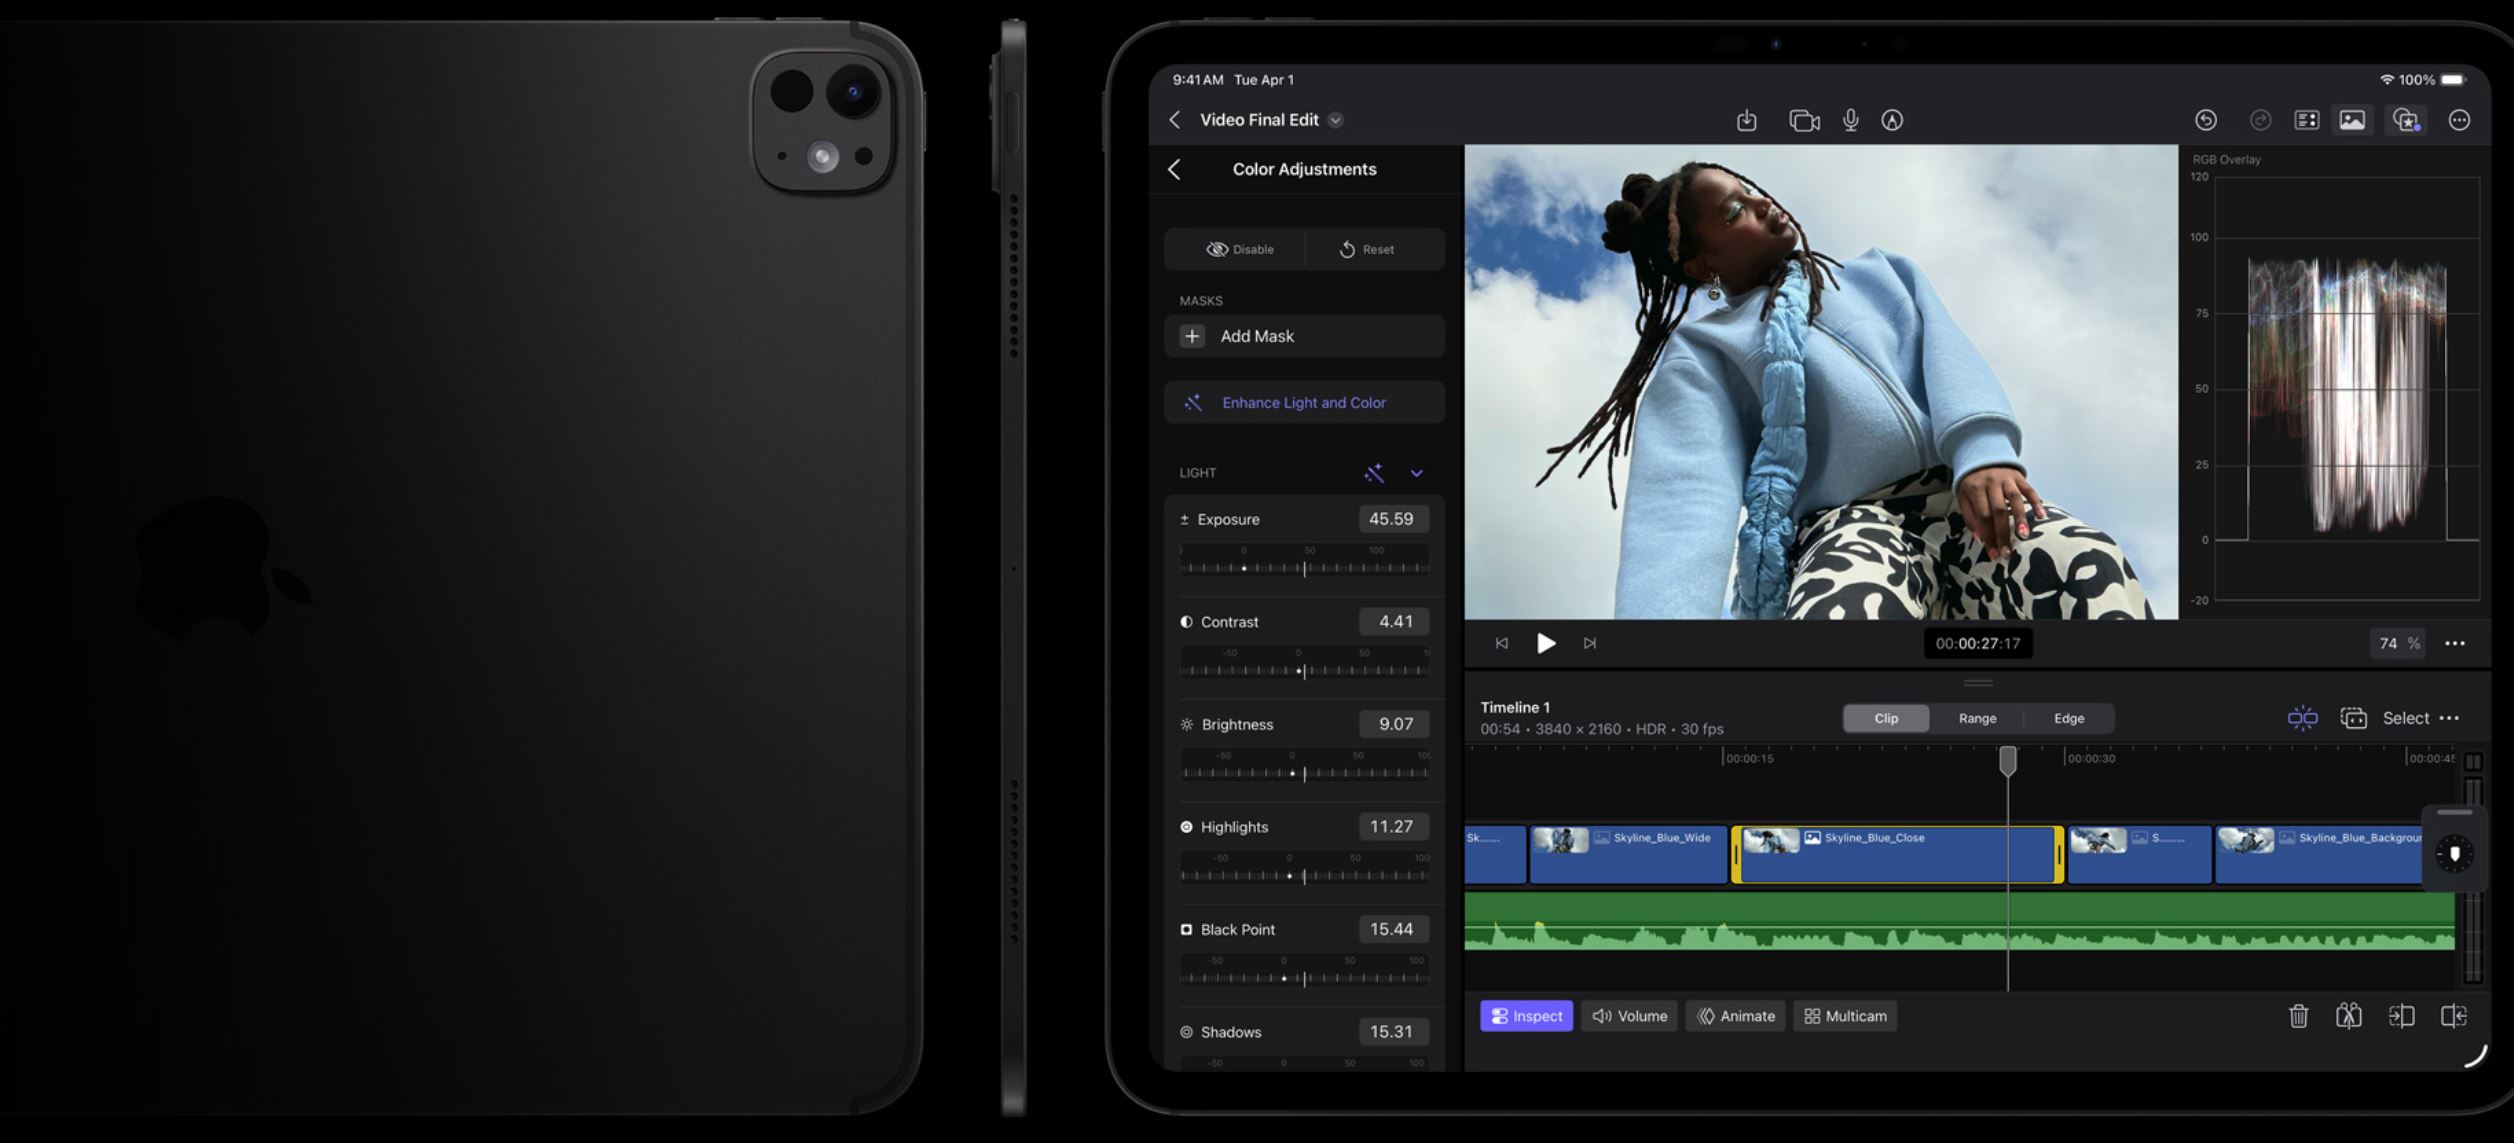
Task: Click Enhance Light and Color
Action: click(1303, 402)
